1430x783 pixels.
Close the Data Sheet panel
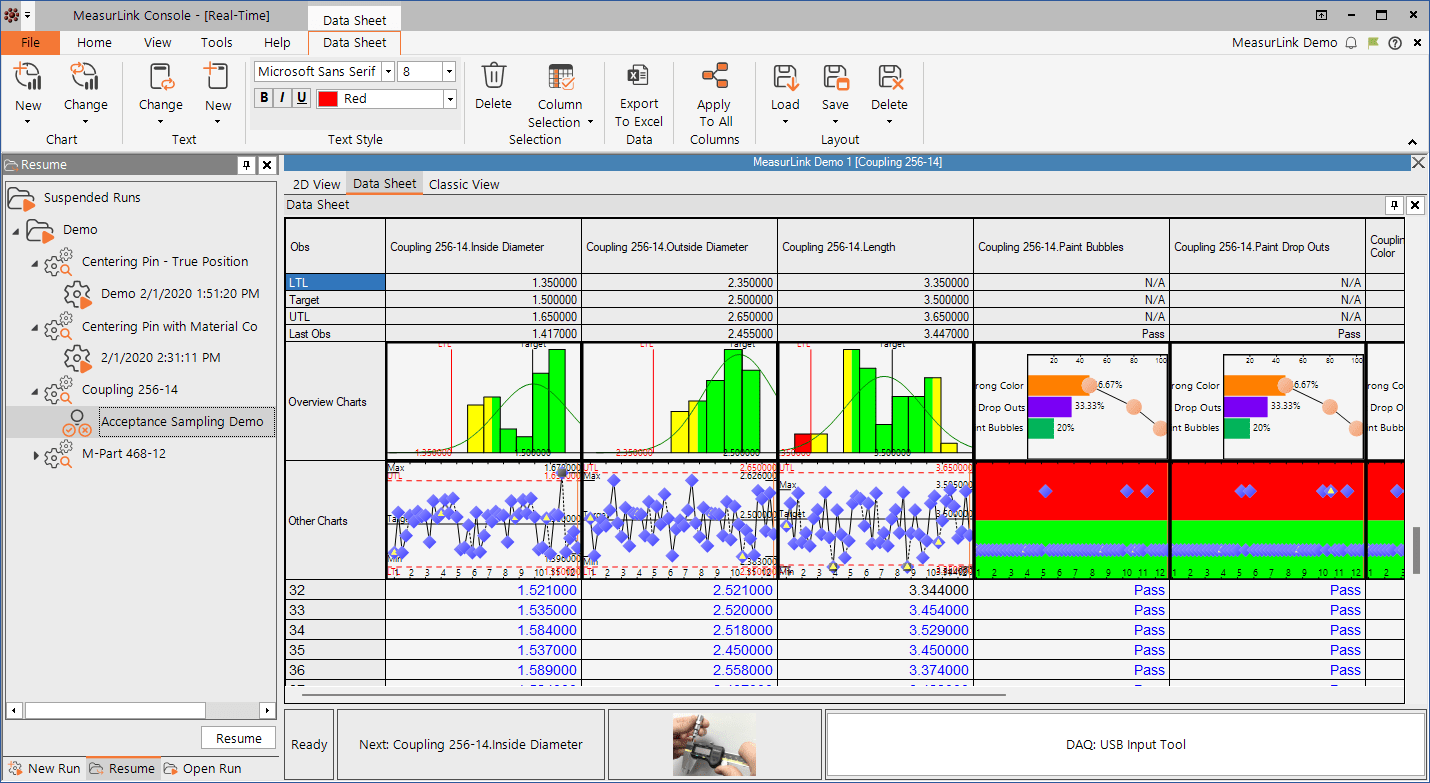pyautogui.click(x=1415, y=205)
